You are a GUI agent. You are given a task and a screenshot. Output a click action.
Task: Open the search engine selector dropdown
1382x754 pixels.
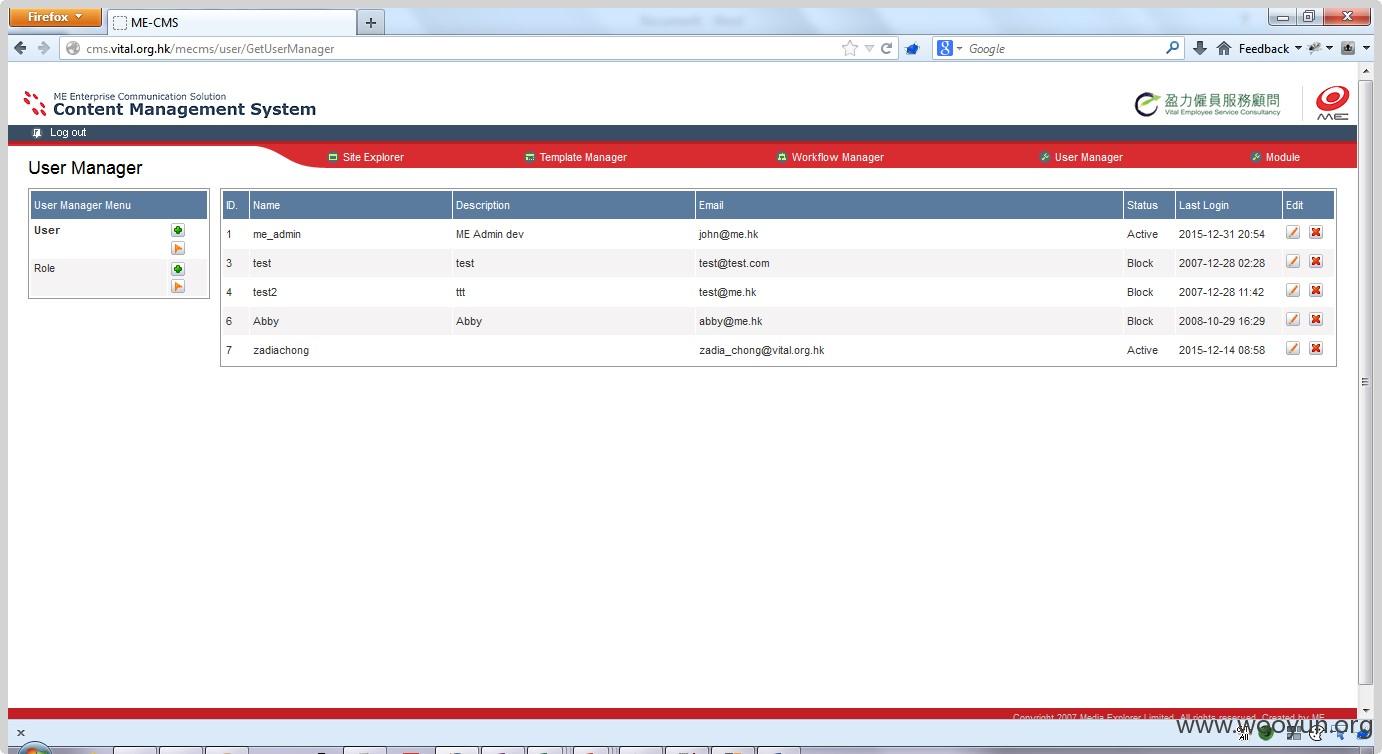coord(950,48)
